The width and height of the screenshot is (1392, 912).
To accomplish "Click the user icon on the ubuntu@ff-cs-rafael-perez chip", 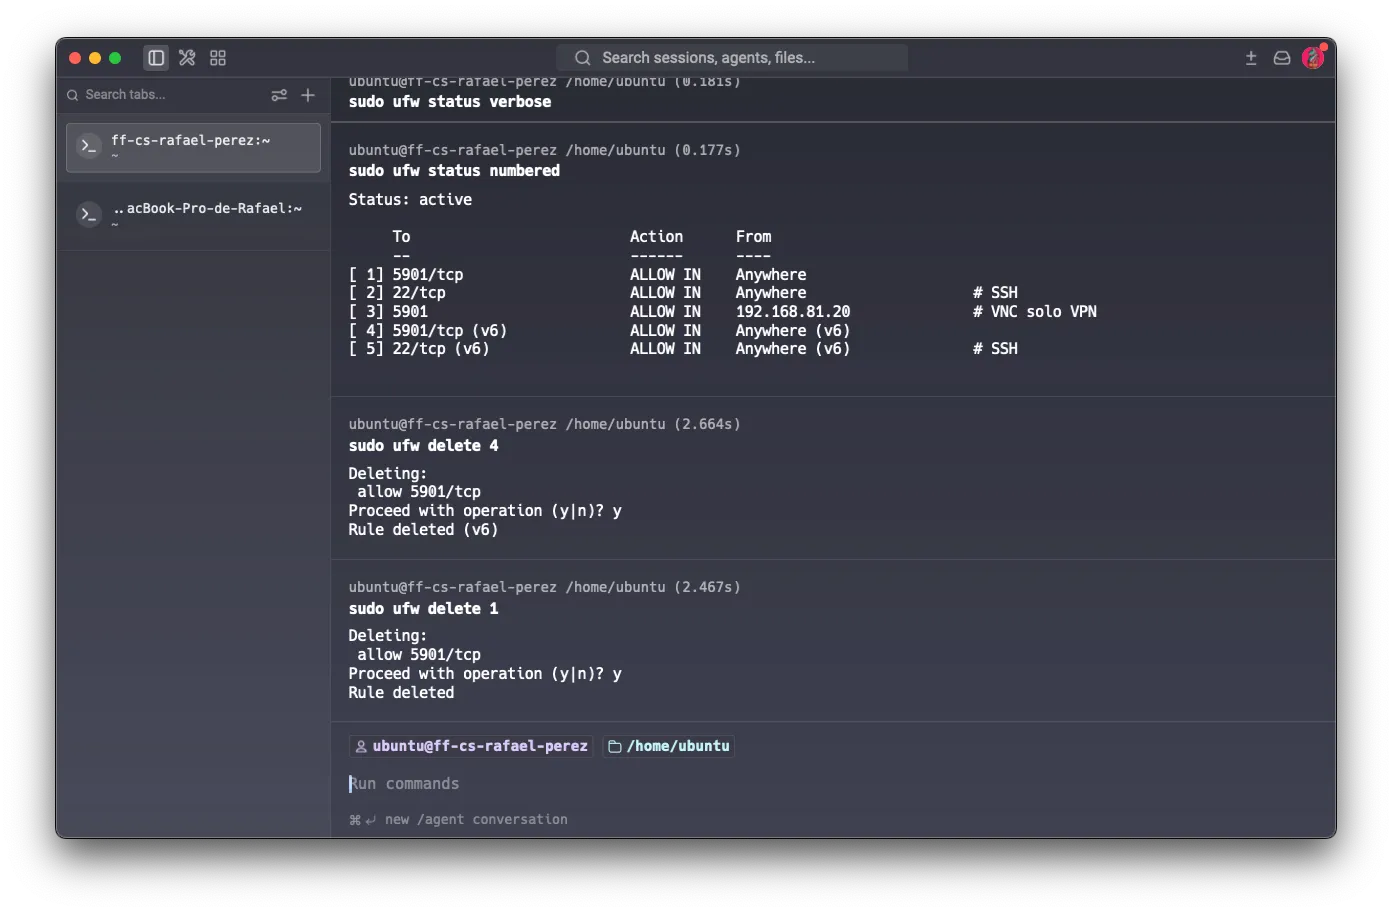I will 361,747.
